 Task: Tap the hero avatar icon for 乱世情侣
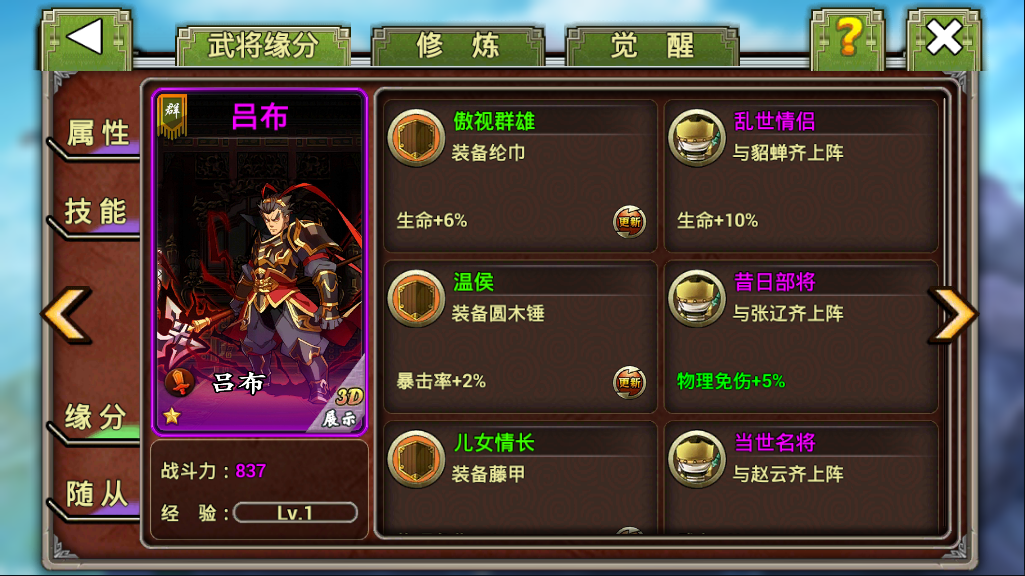point(697,138)
